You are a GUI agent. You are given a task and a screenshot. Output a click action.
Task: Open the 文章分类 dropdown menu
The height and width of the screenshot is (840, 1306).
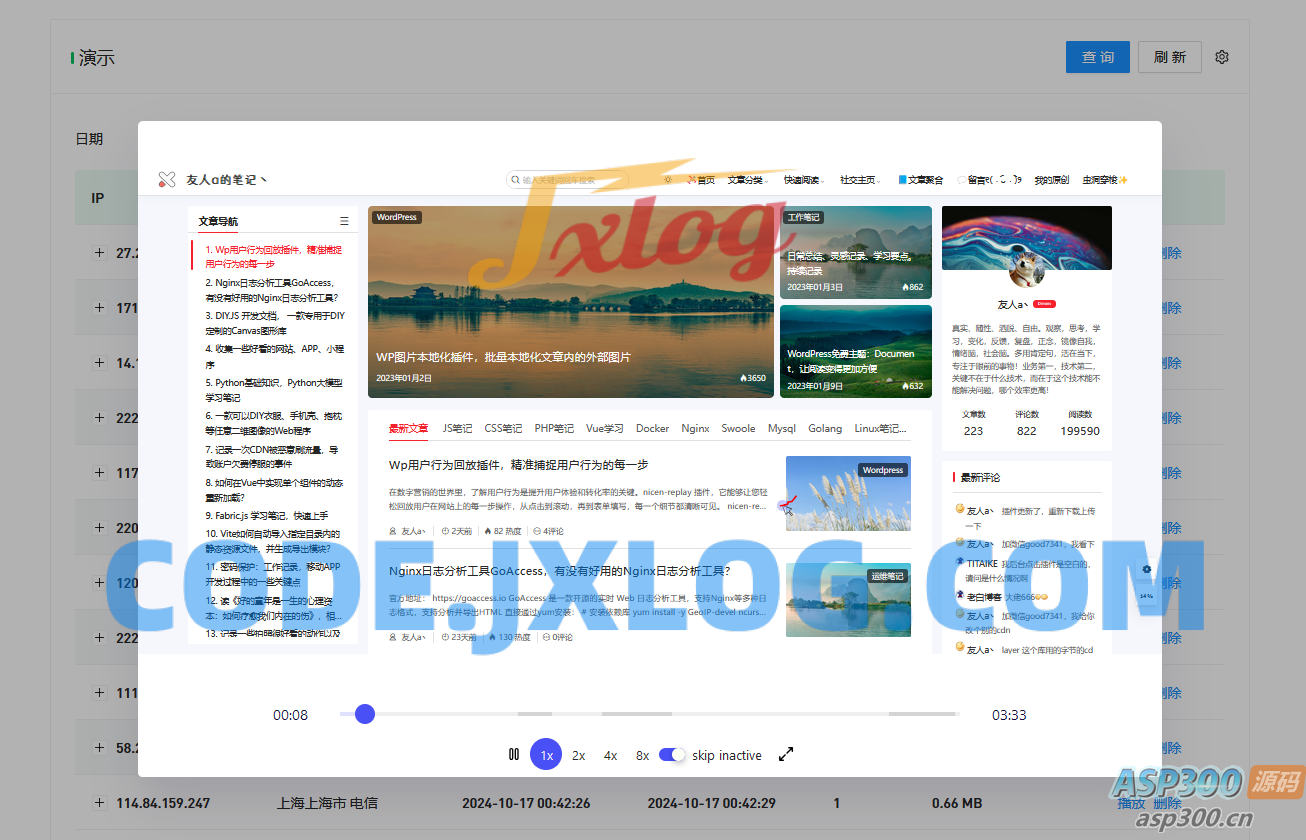[746, 180]
